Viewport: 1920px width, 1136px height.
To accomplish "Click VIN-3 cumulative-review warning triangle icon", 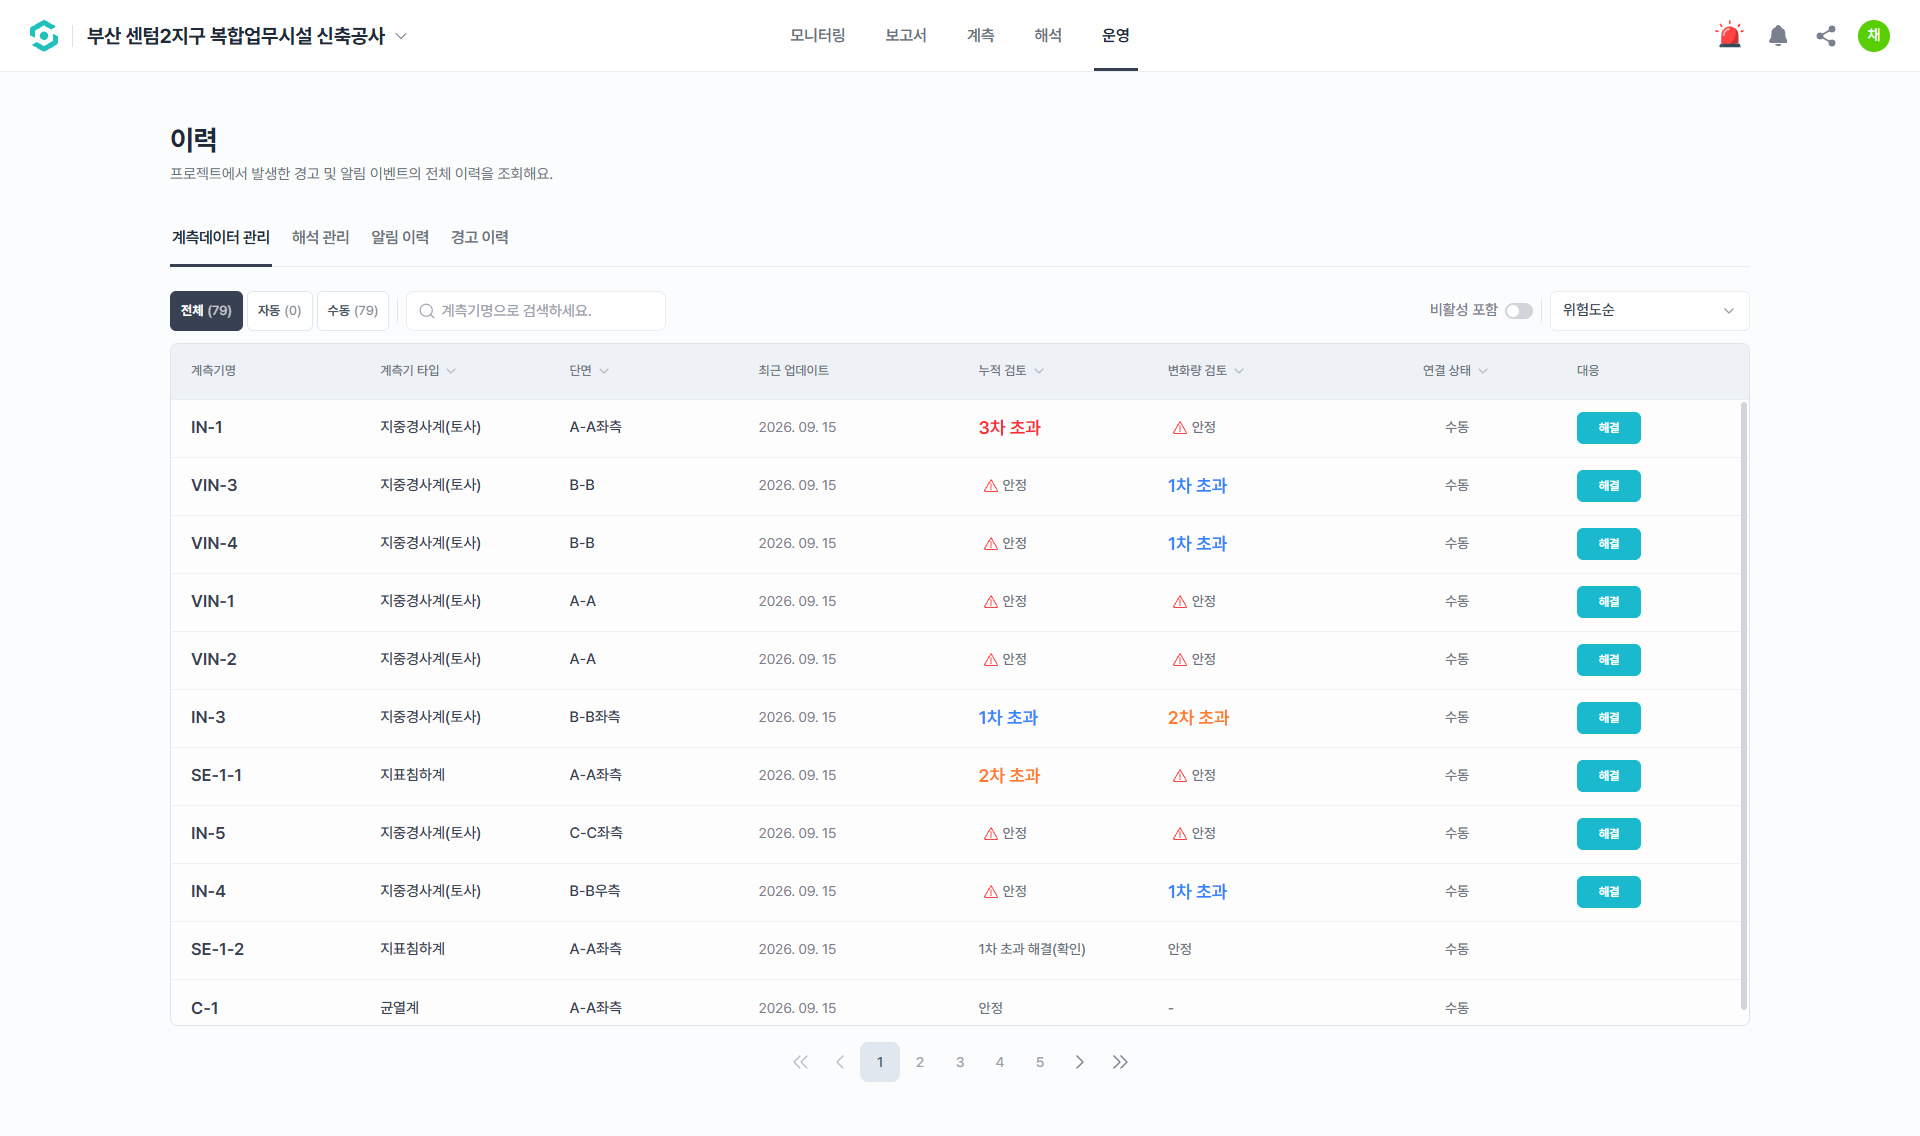I will [991, 486].
